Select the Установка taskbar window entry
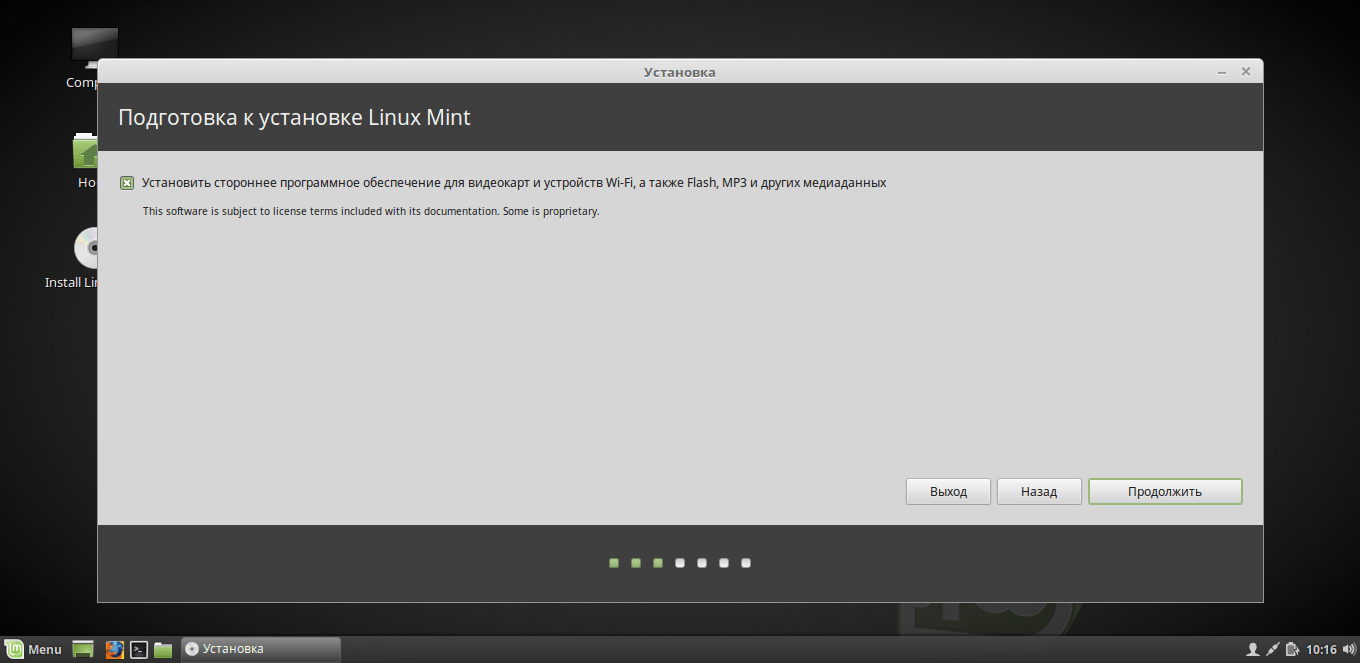The height and width of the screenshot is (663, 1360). [260, 649]
